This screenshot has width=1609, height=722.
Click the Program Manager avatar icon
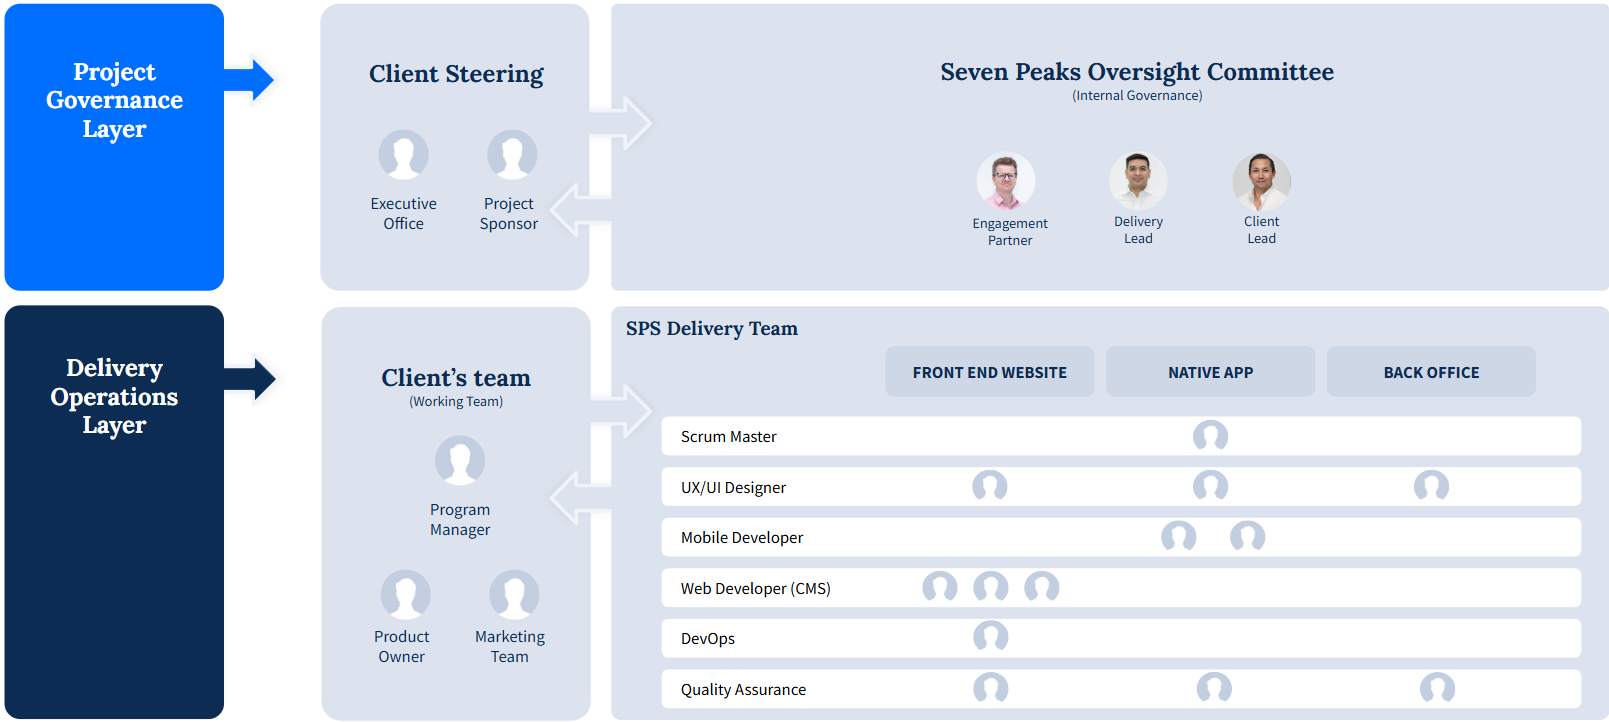tap(459, 461)
